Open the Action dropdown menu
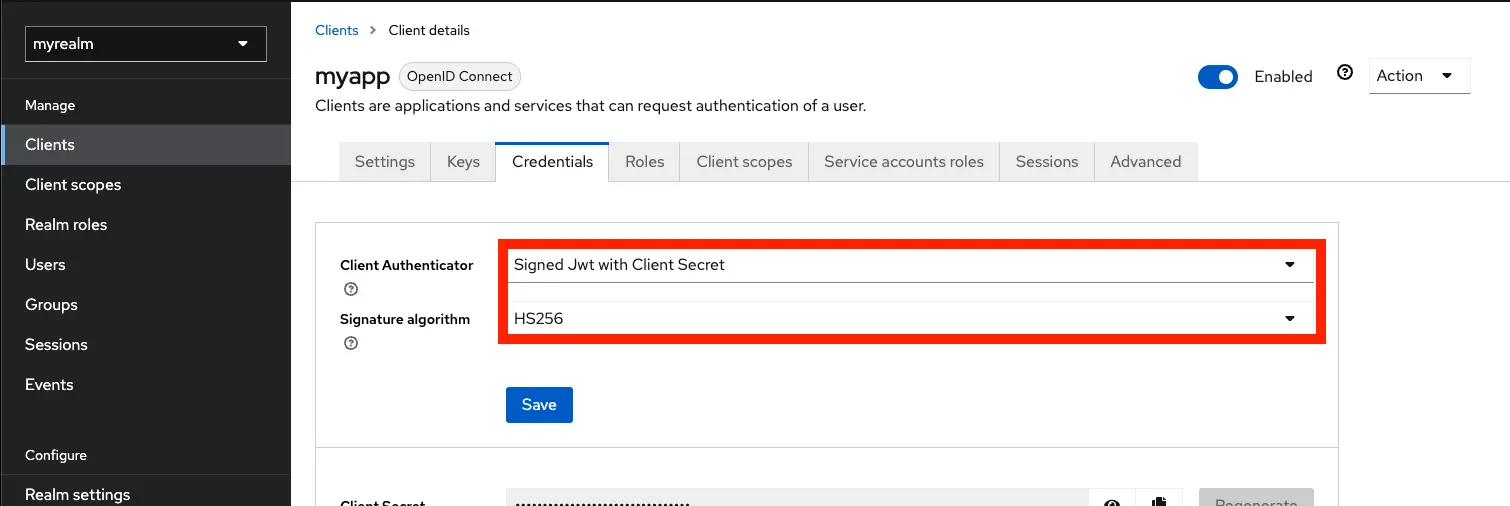Image resolution: width=1510 pixels, height=506 pixels. point(1419,76)
